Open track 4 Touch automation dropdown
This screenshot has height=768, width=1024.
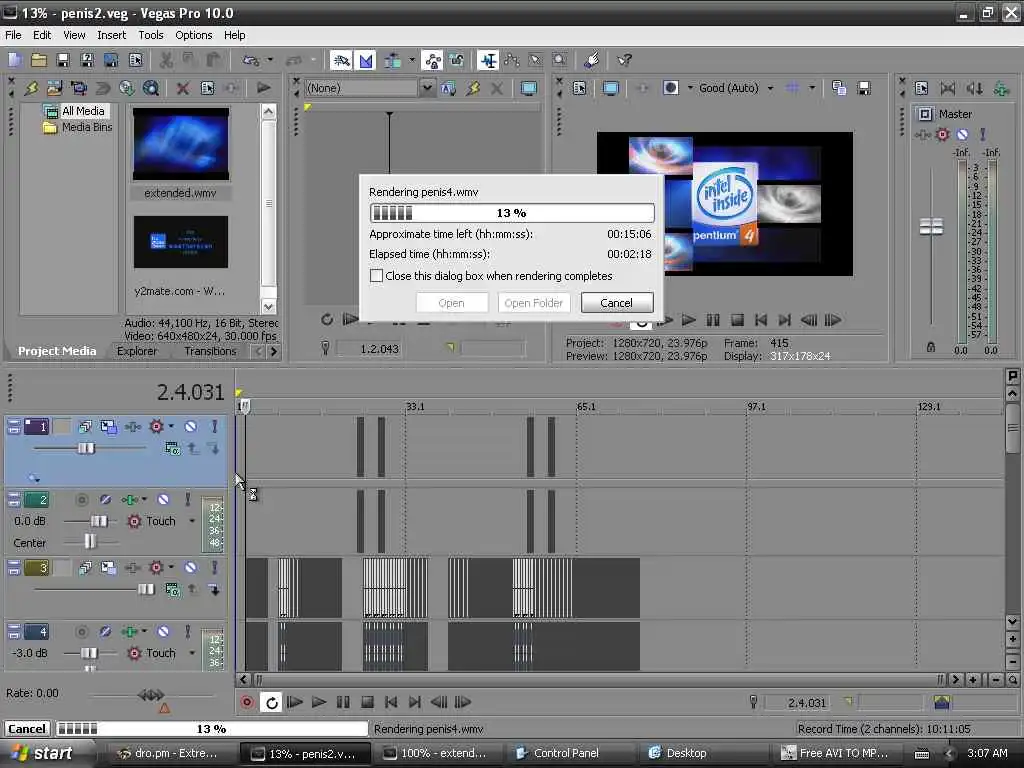pos(192,653)
